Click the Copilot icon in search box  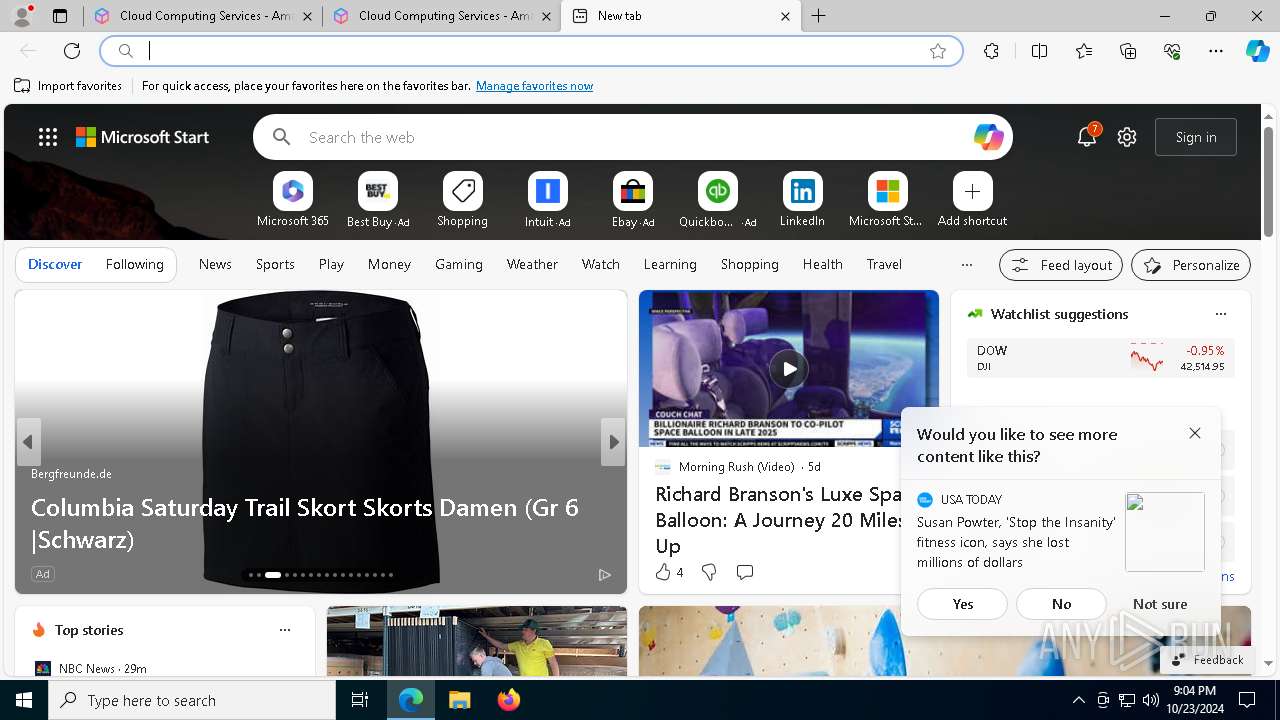coord(988,137)
